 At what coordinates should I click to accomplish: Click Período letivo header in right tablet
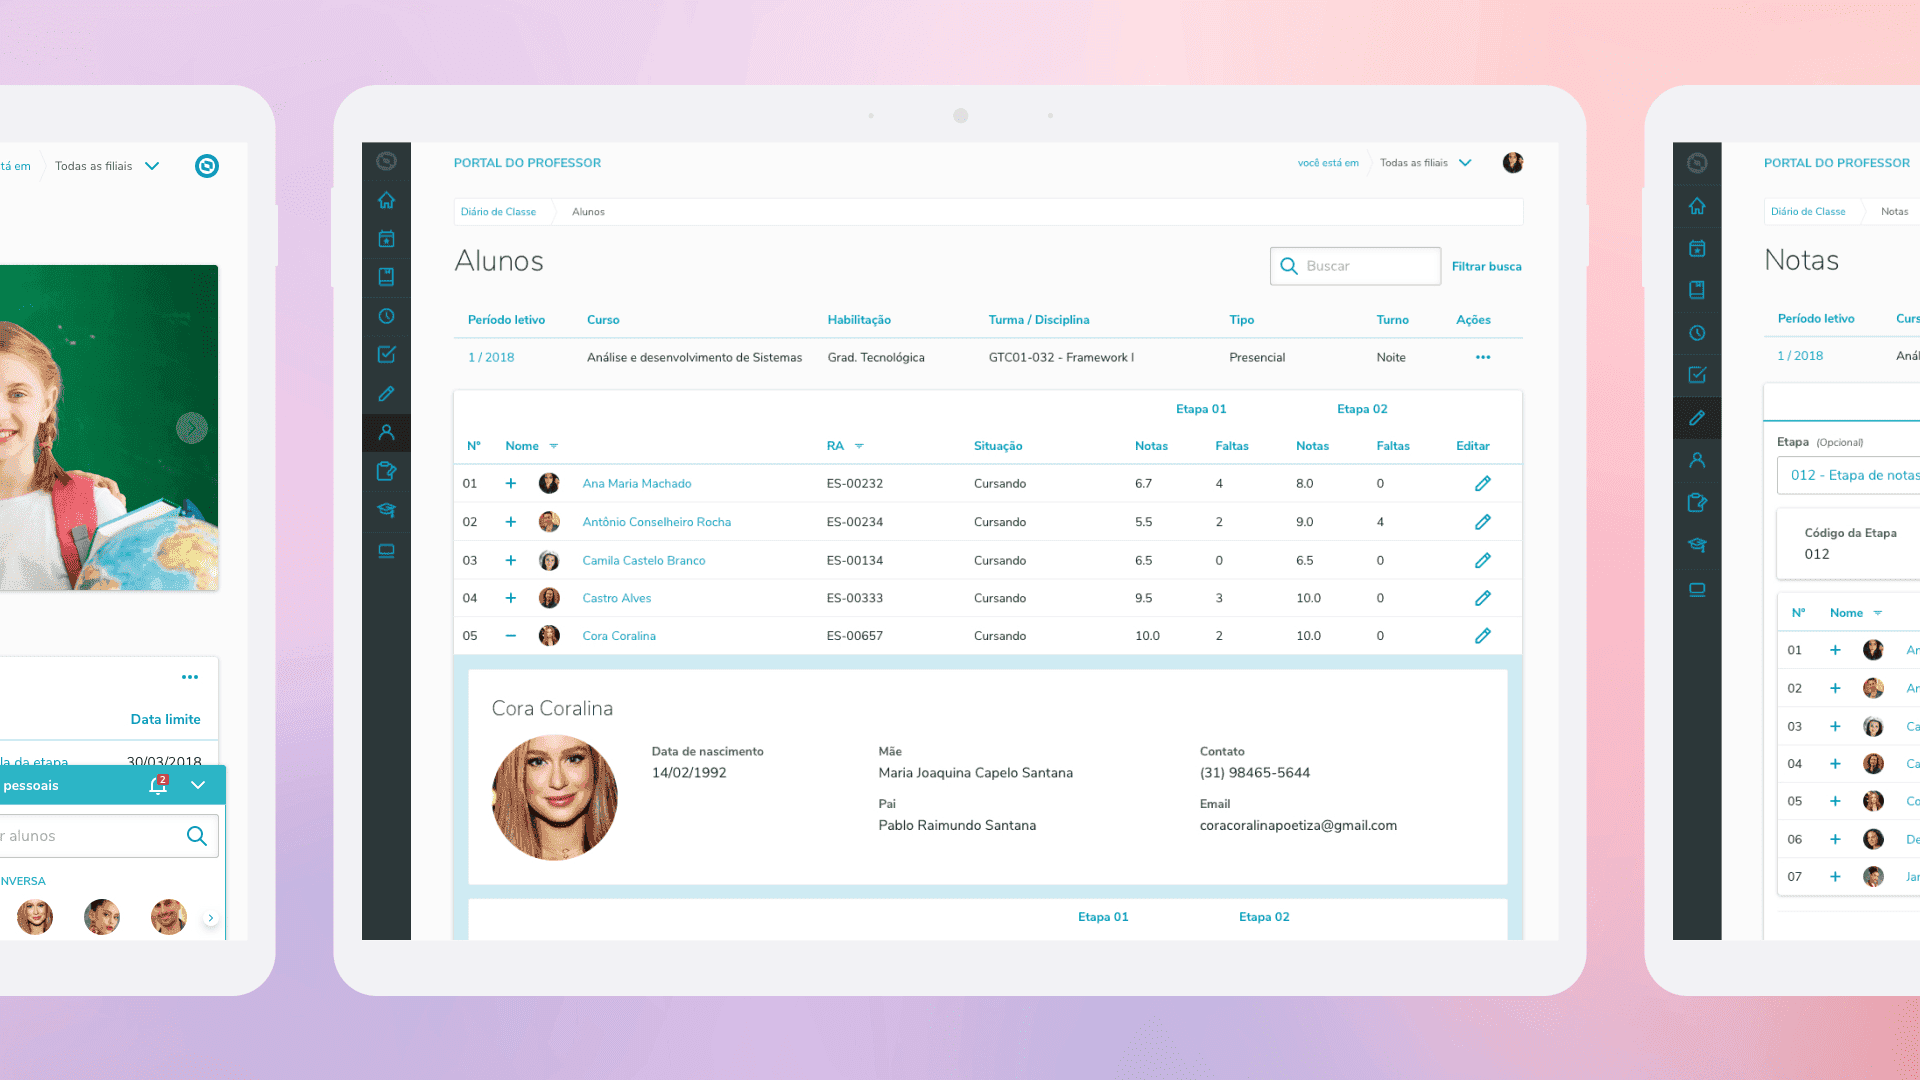1816,319
